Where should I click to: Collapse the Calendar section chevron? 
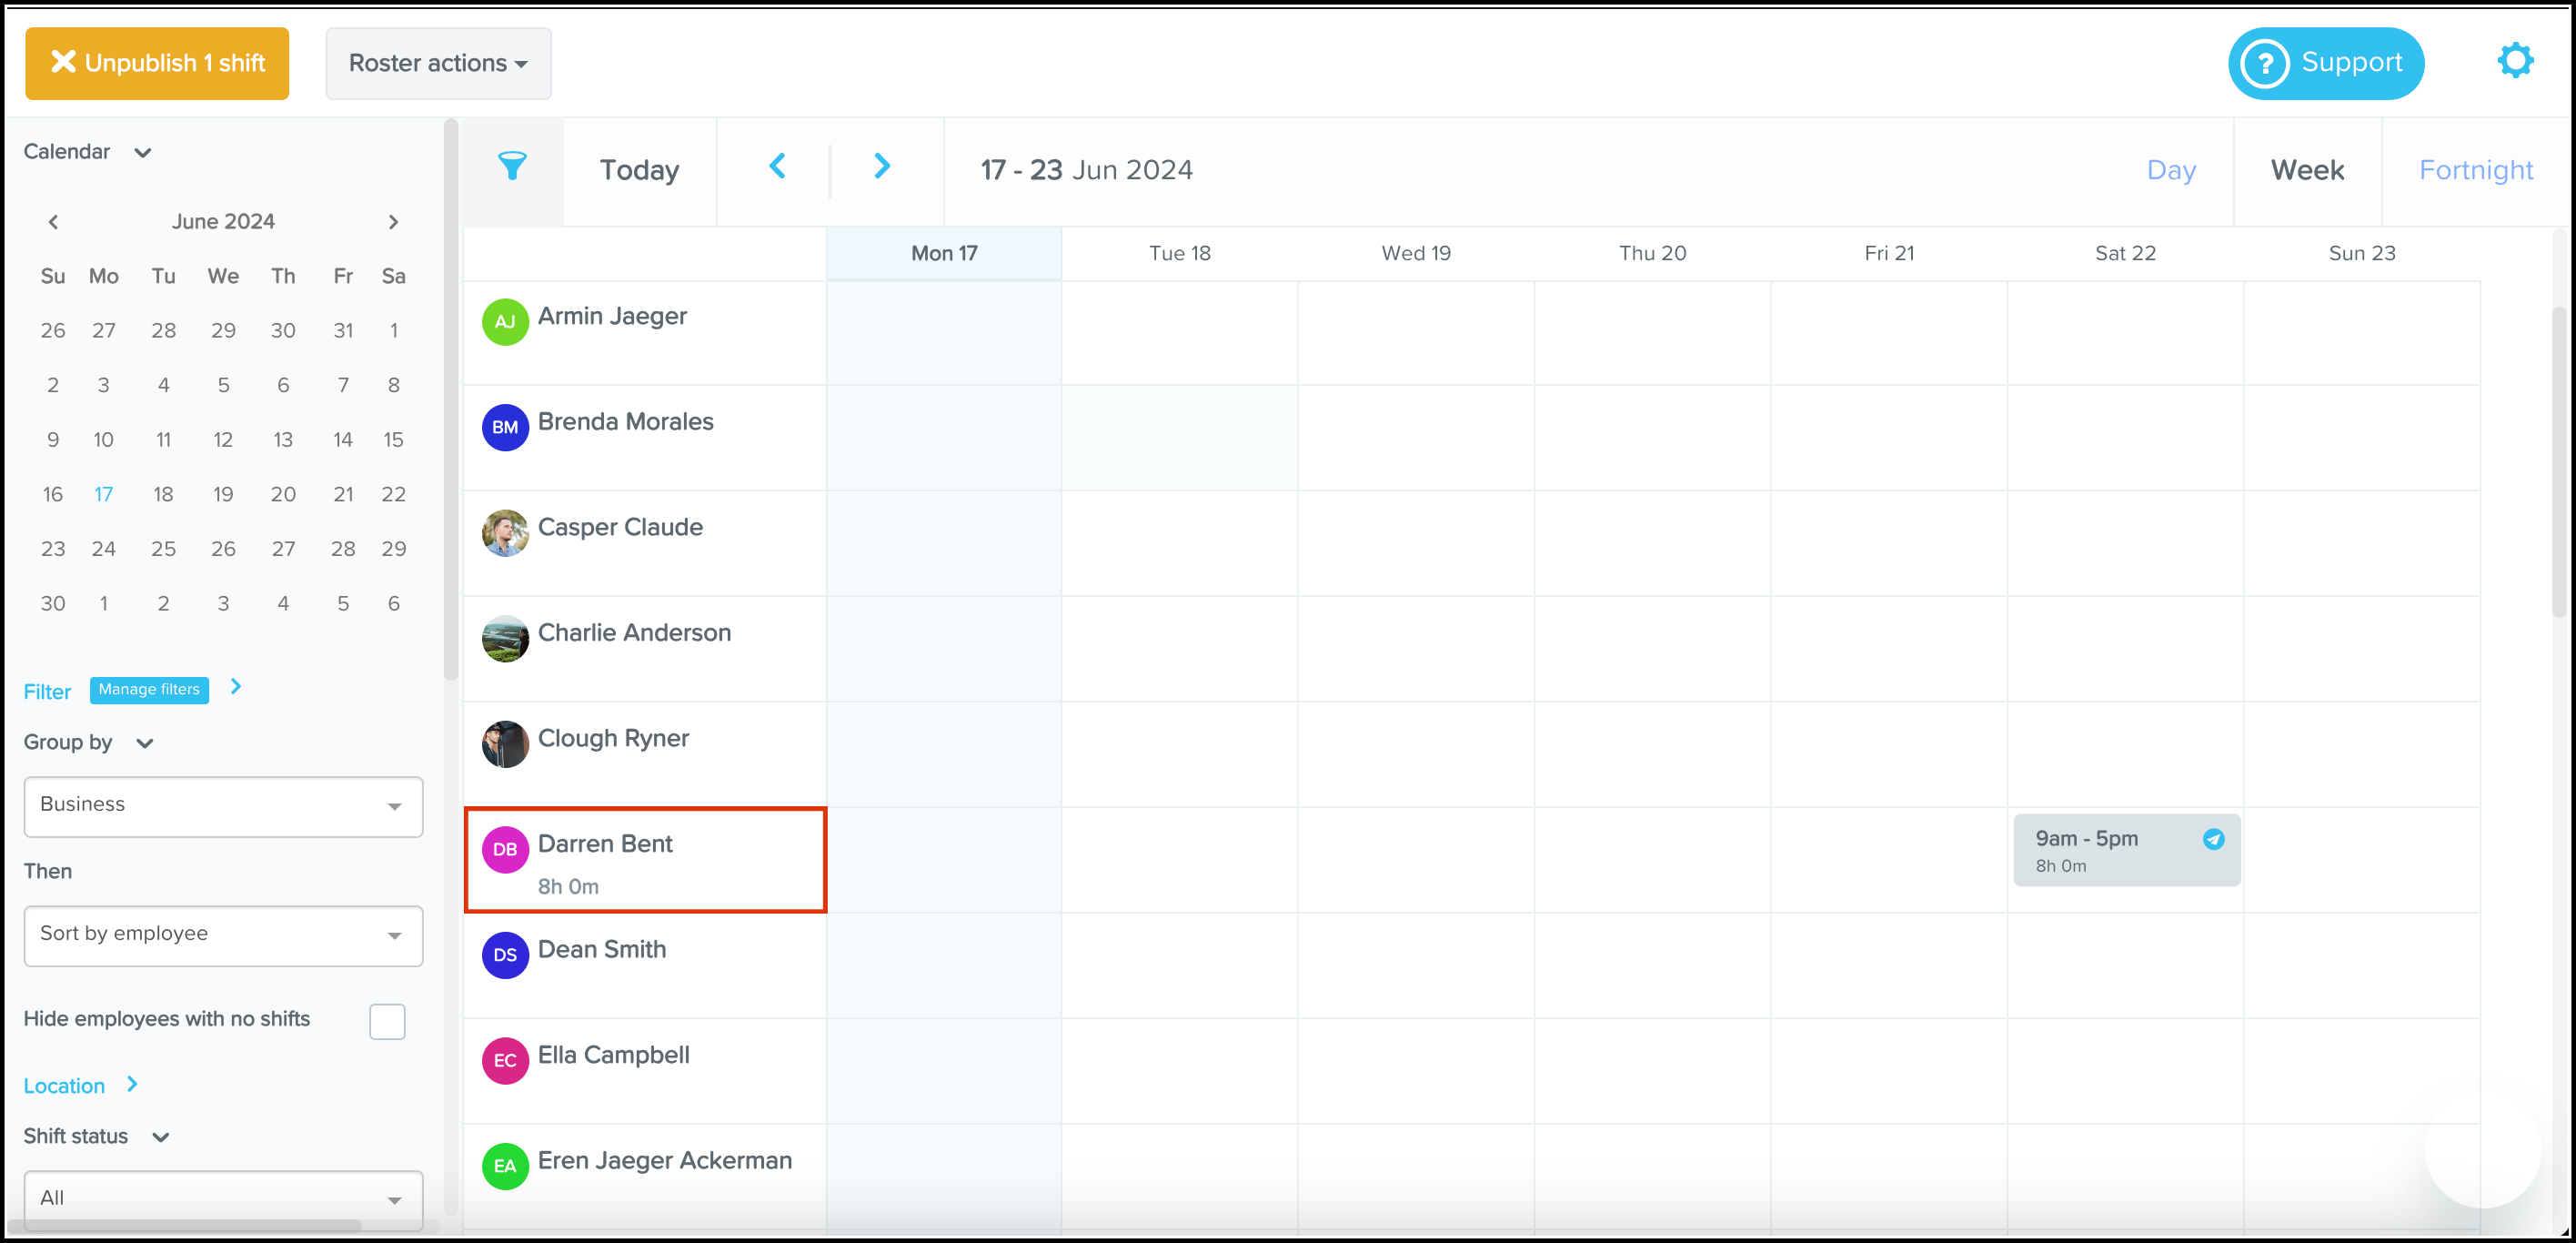[143, 153]
